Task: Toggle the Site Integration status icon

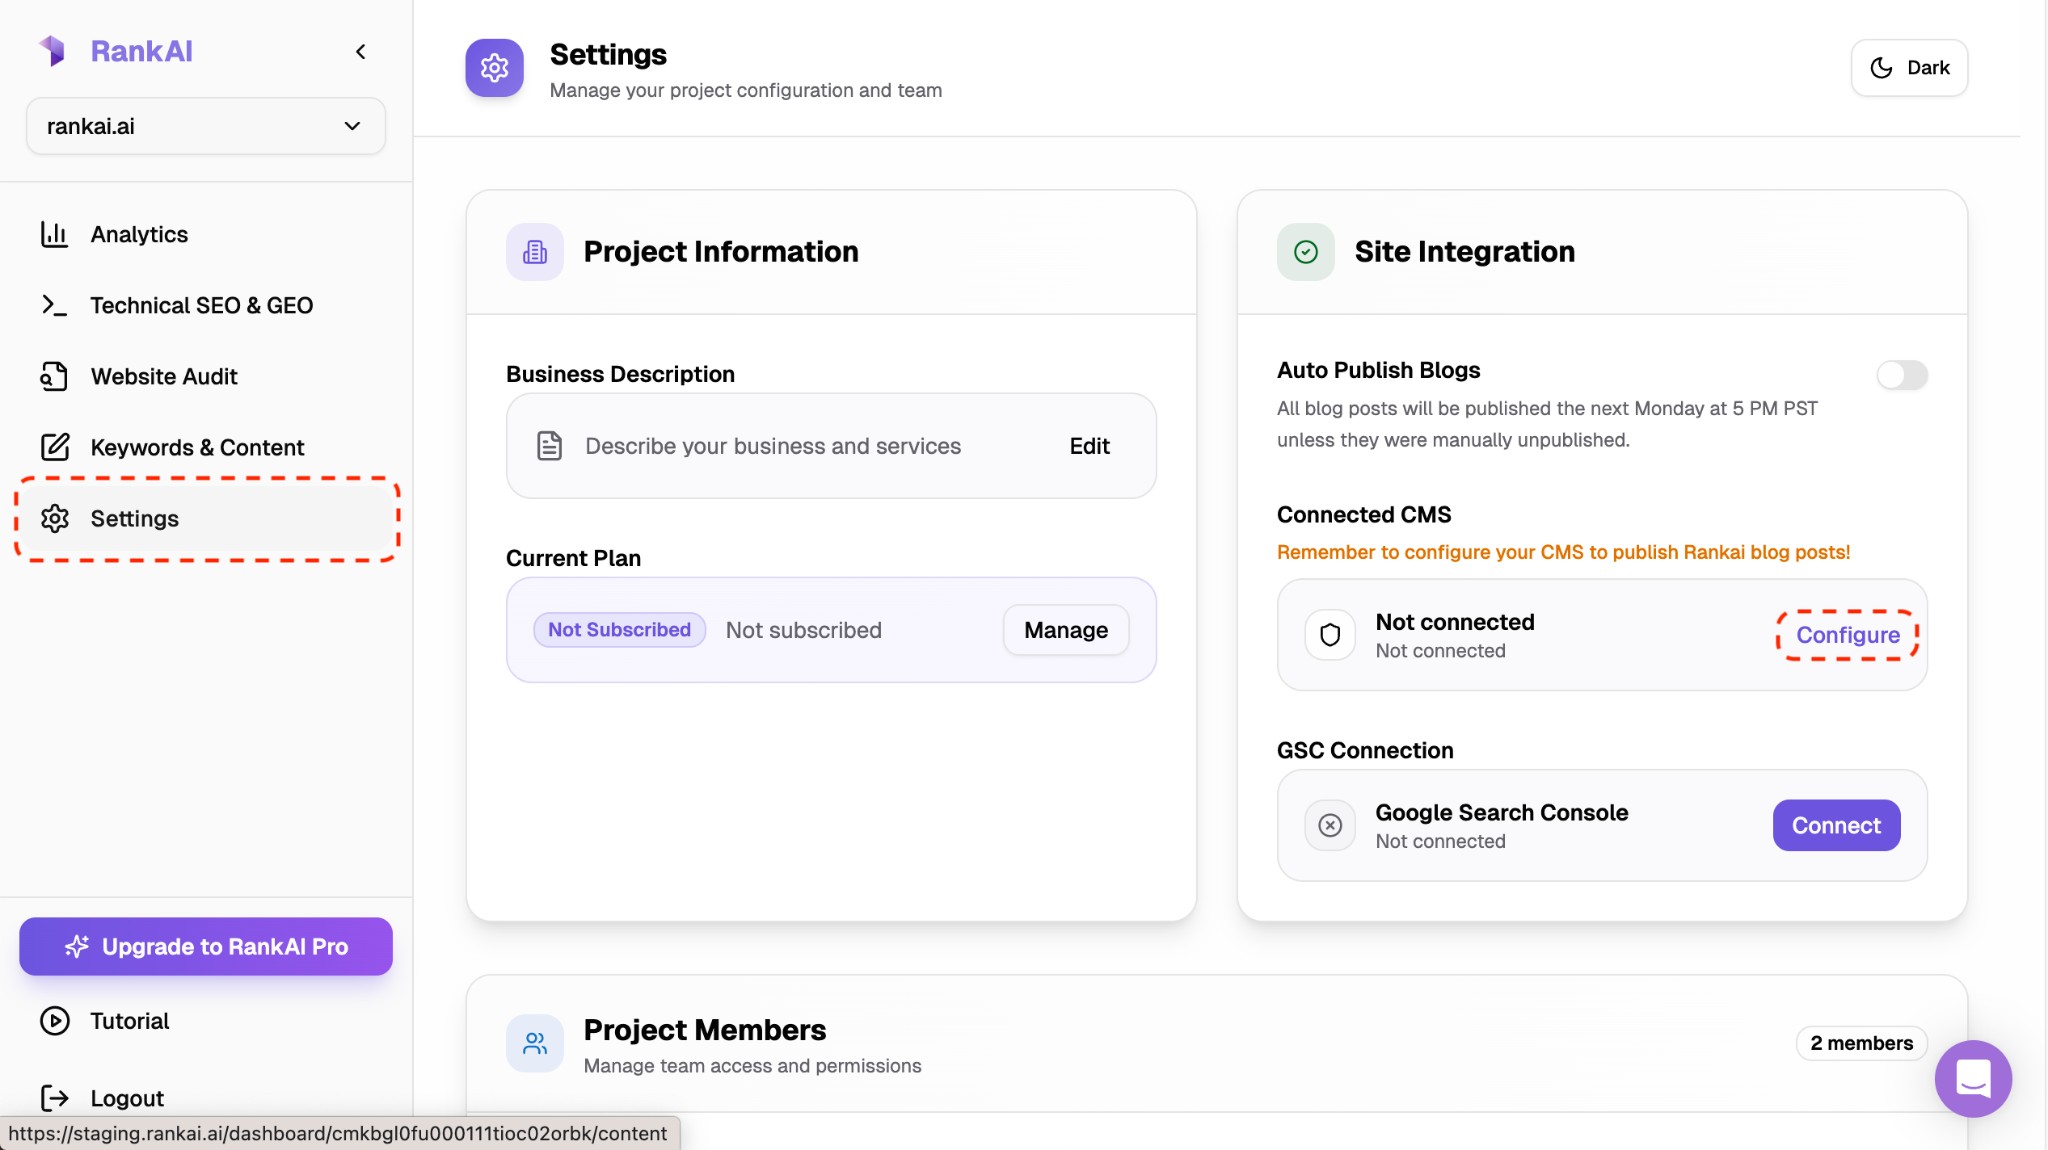Action: [x=1305, y=251]
